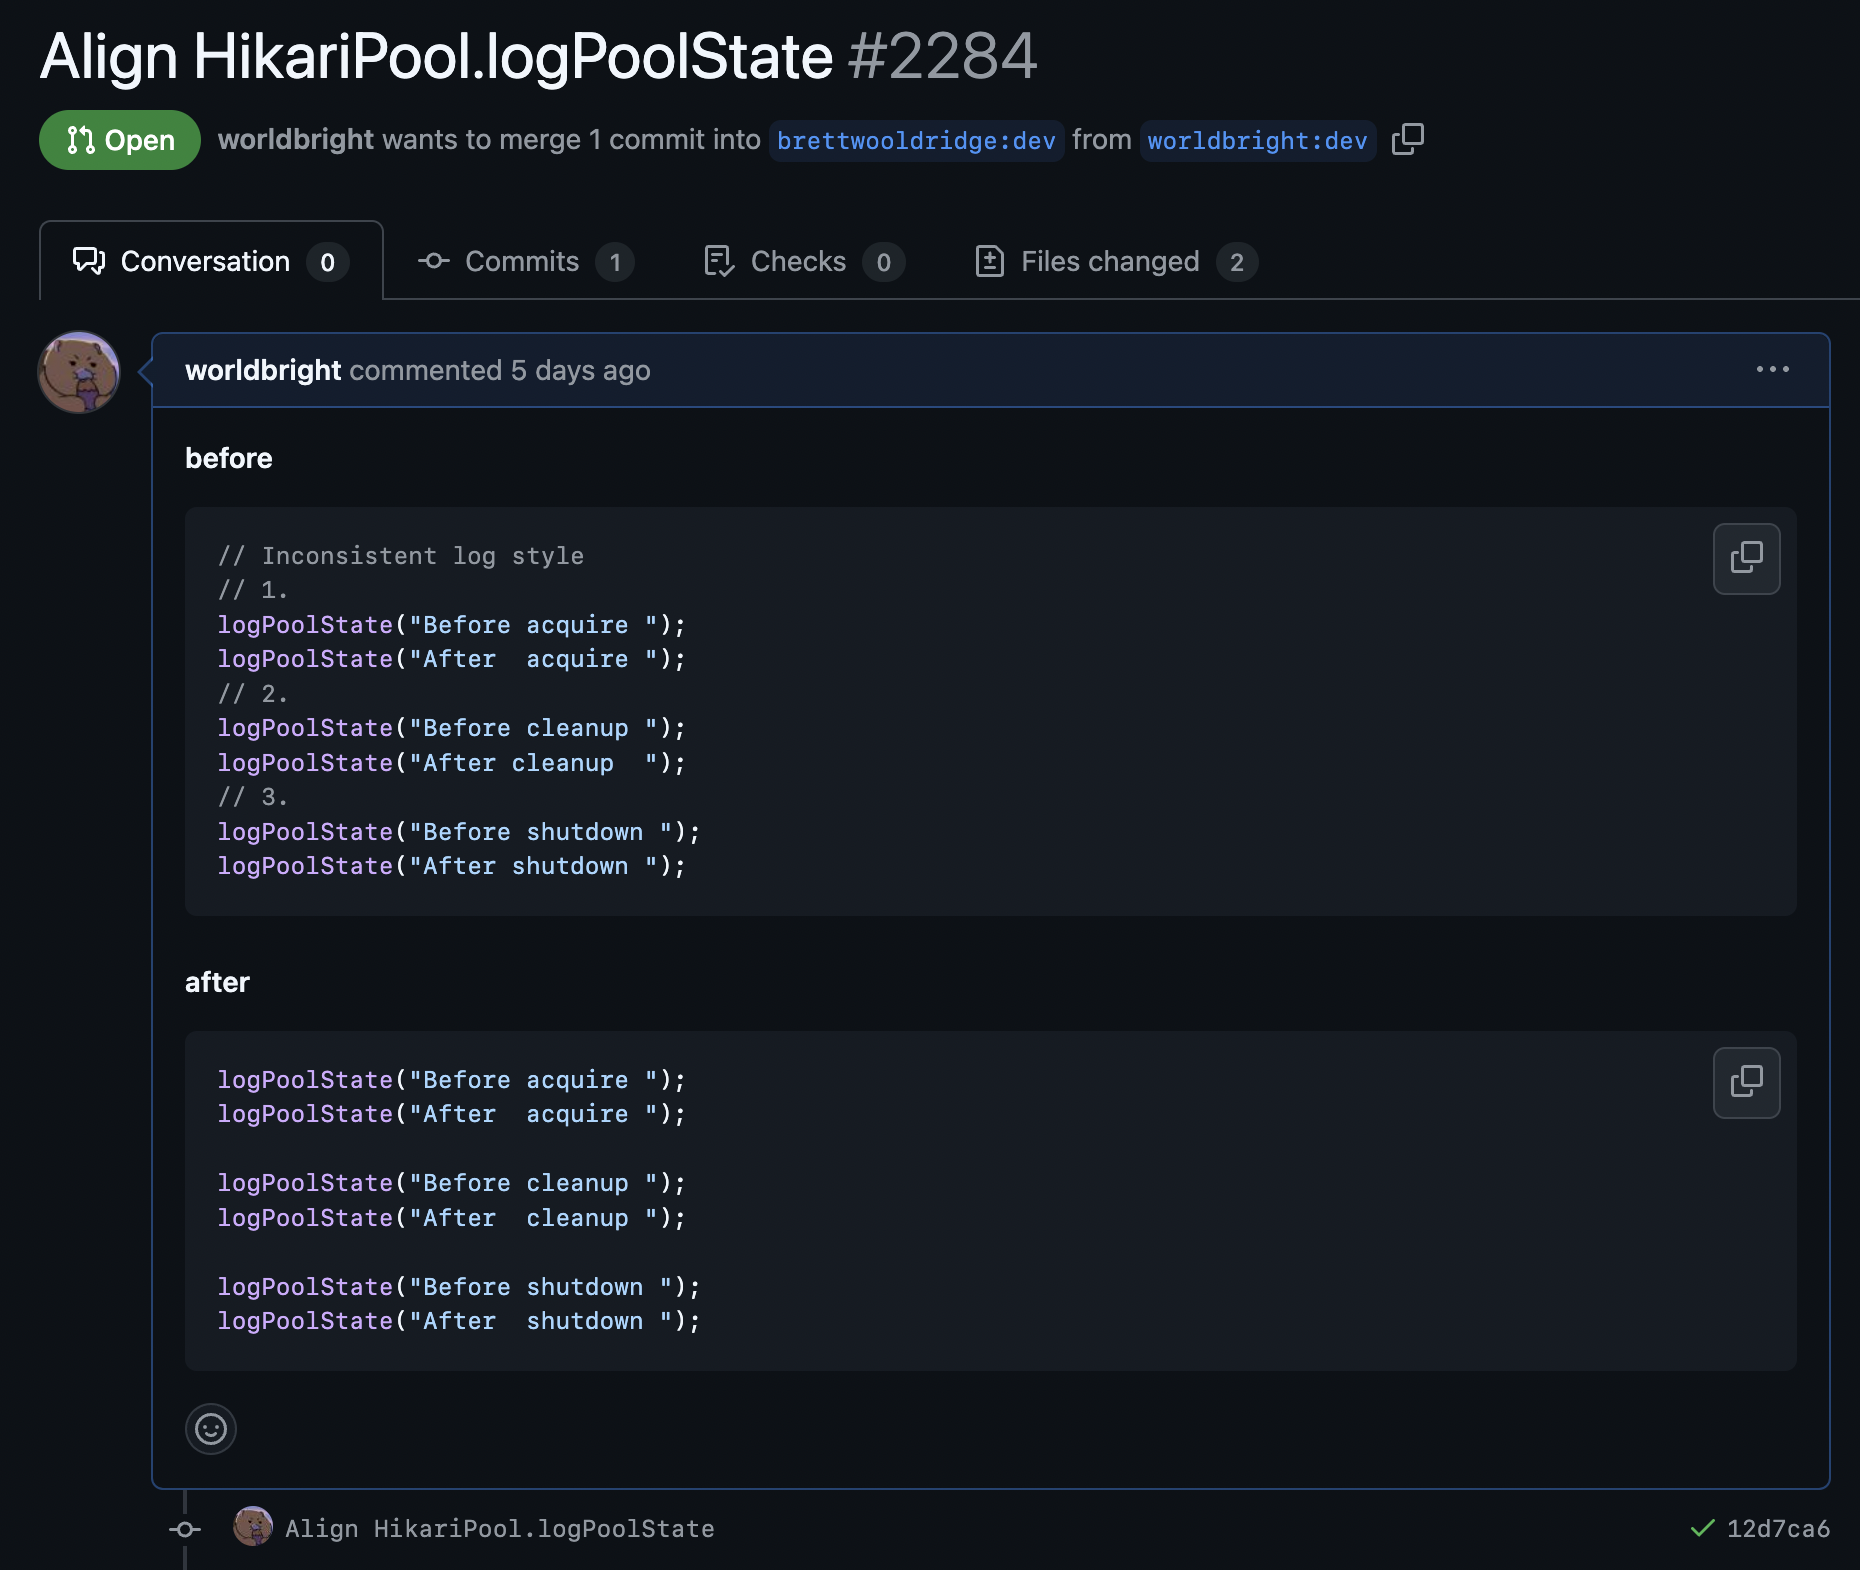Click the worldbright name in the comment header
The height and width of the screenshot is (1570, 1860).
point(263,370)
